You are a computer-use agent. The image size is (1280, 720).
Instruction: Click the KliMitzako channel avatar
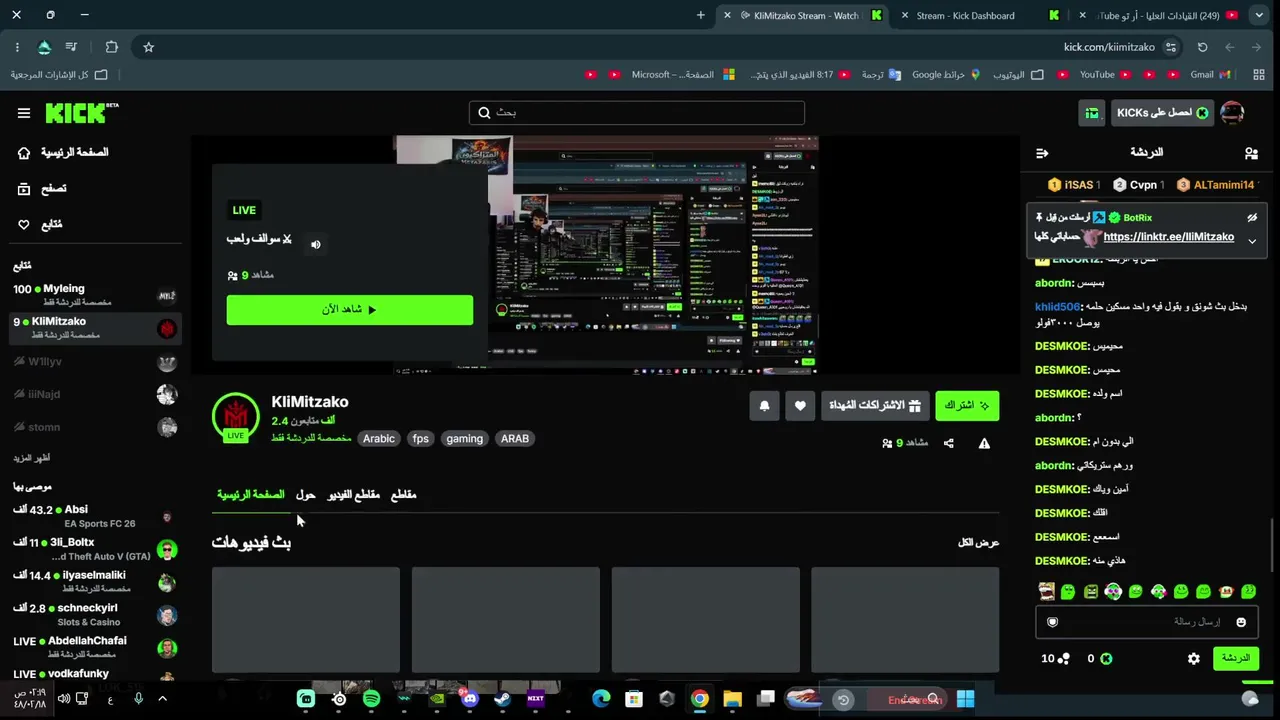236,416
